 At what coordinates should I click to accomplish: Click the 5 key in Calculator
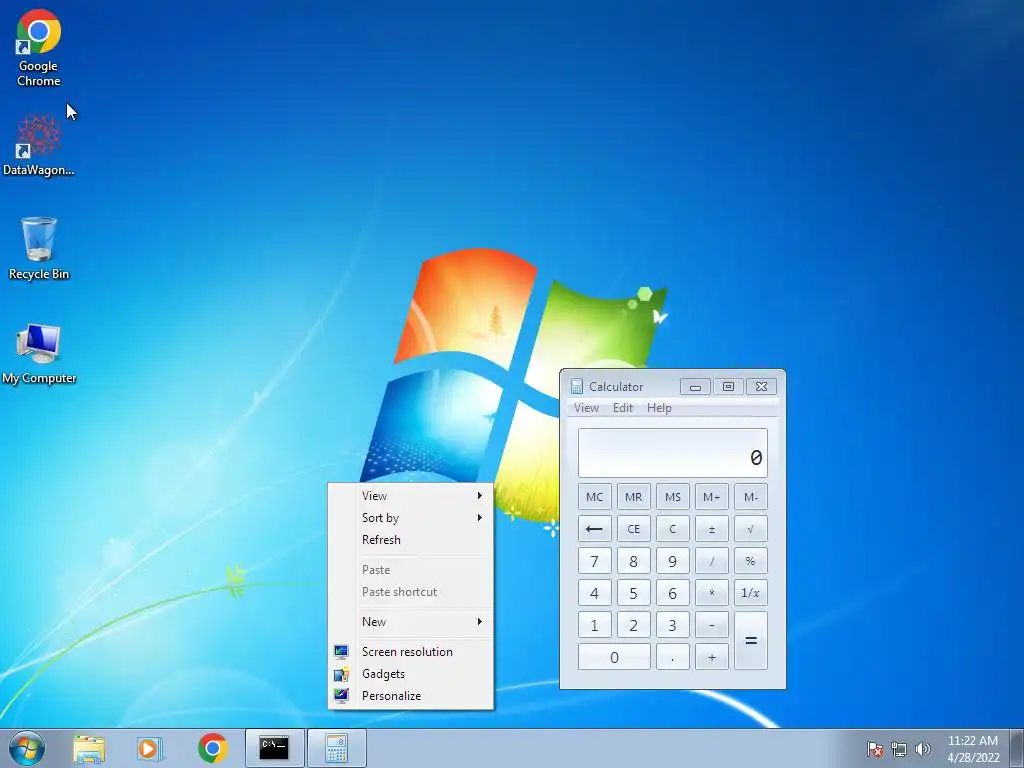tap(633, 593)
